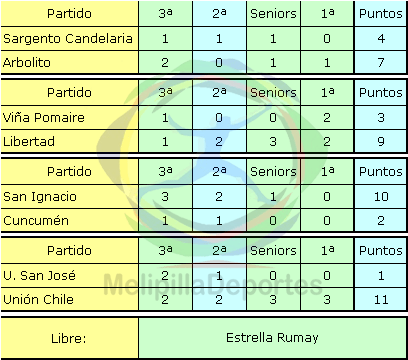This screenshot has height=360, width=408.
Task: Click the U. San José team name
Action: click(39, 276)
